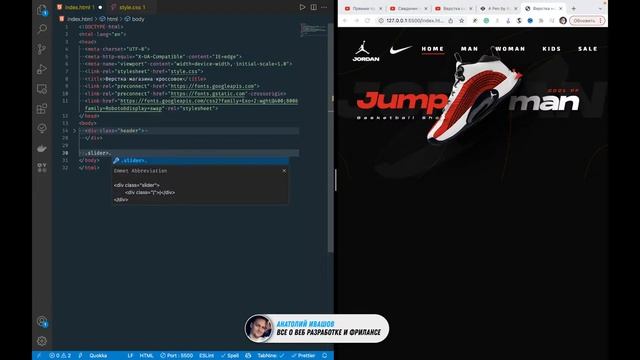The width and height of the screenshot is (640, 360).
Task: Click the fonts.googleapis.com link on line 9
Action: pos(213,86)
